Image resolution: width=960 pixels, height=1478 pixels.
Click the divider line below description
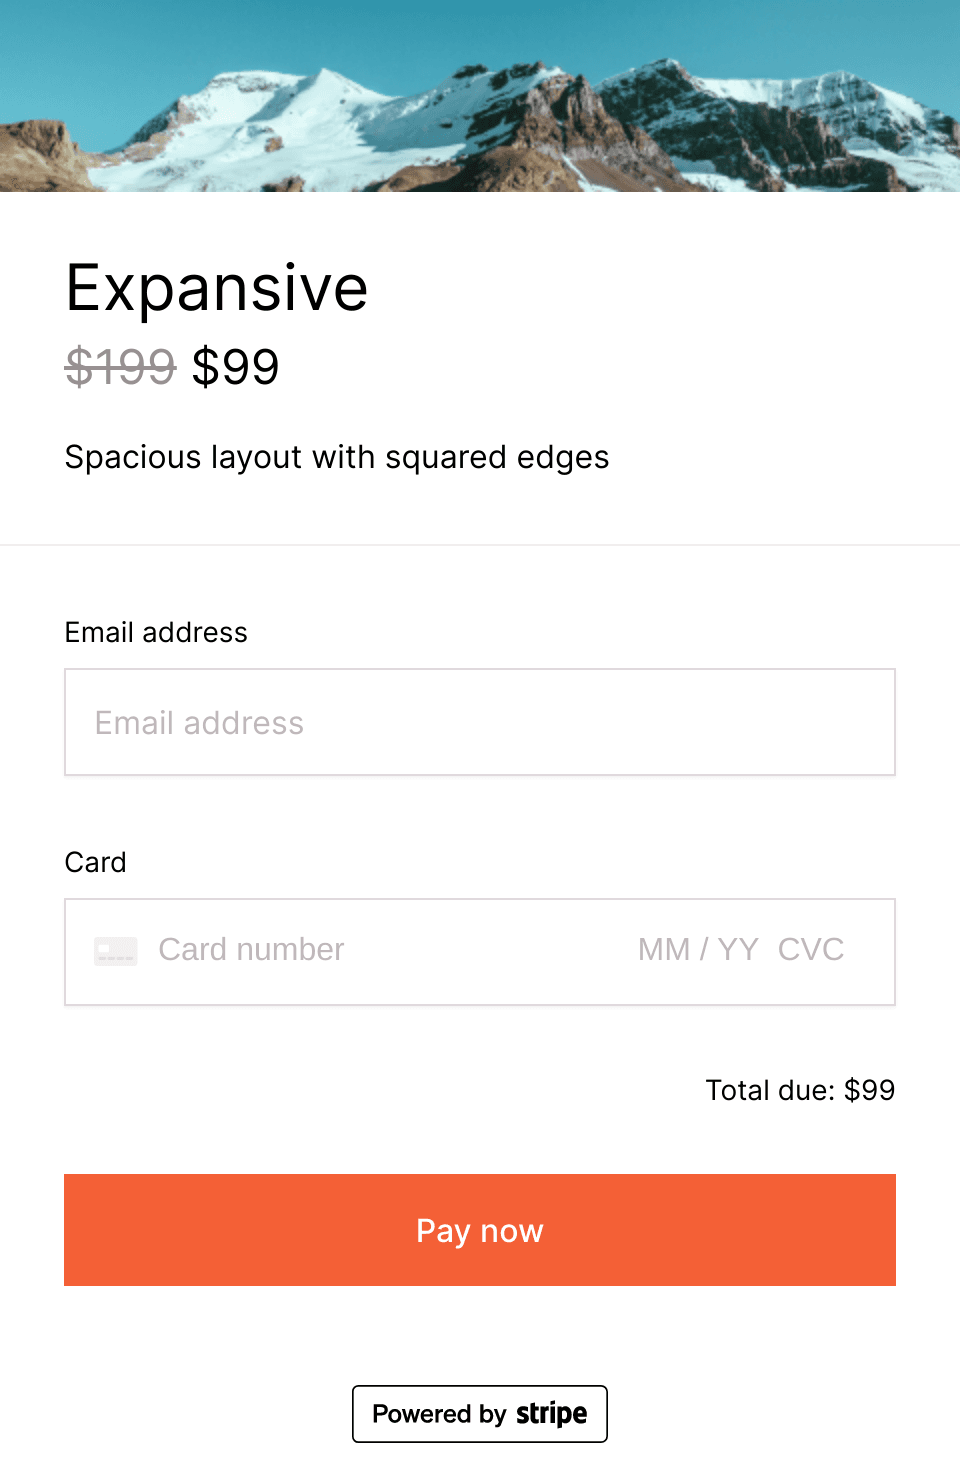point(480,545)
